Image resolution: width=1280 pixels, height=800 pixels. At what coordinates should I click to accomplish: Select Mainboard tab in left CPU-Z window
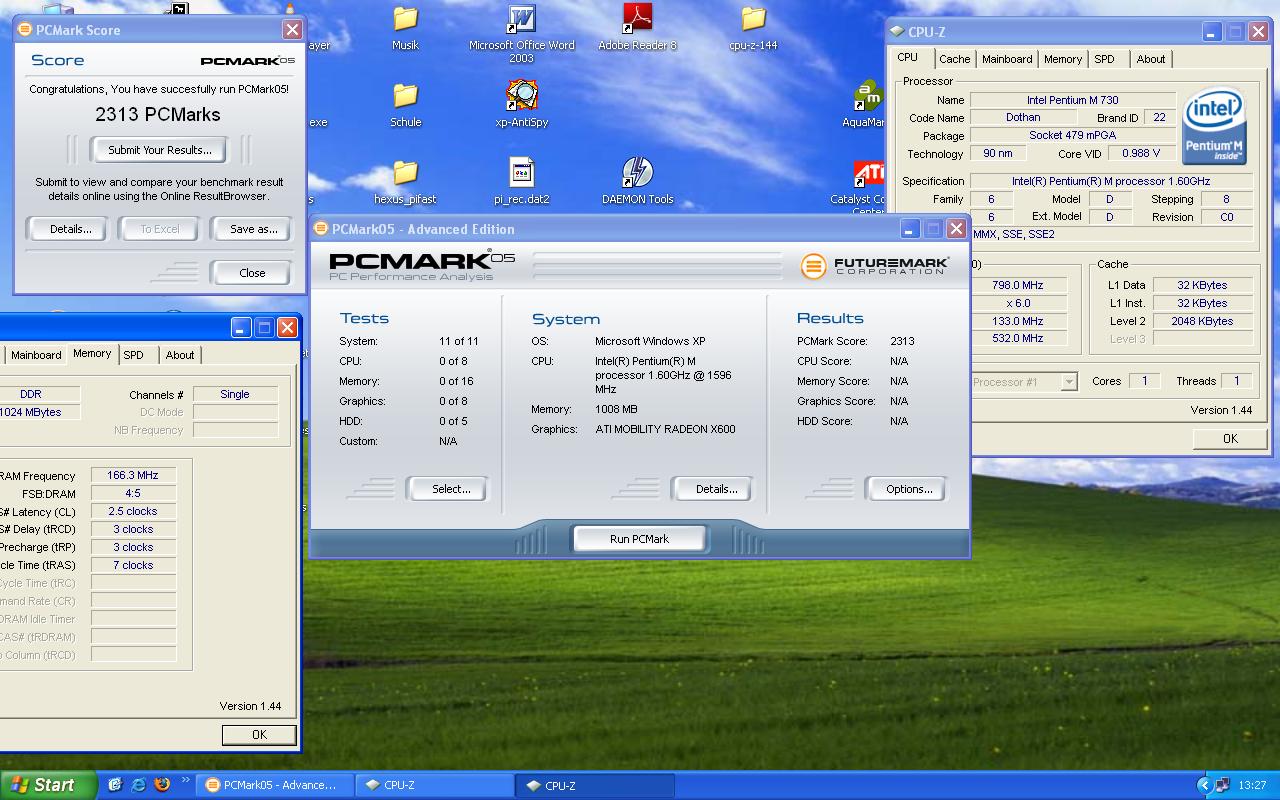pyautogui.click(x=36, y=355)
